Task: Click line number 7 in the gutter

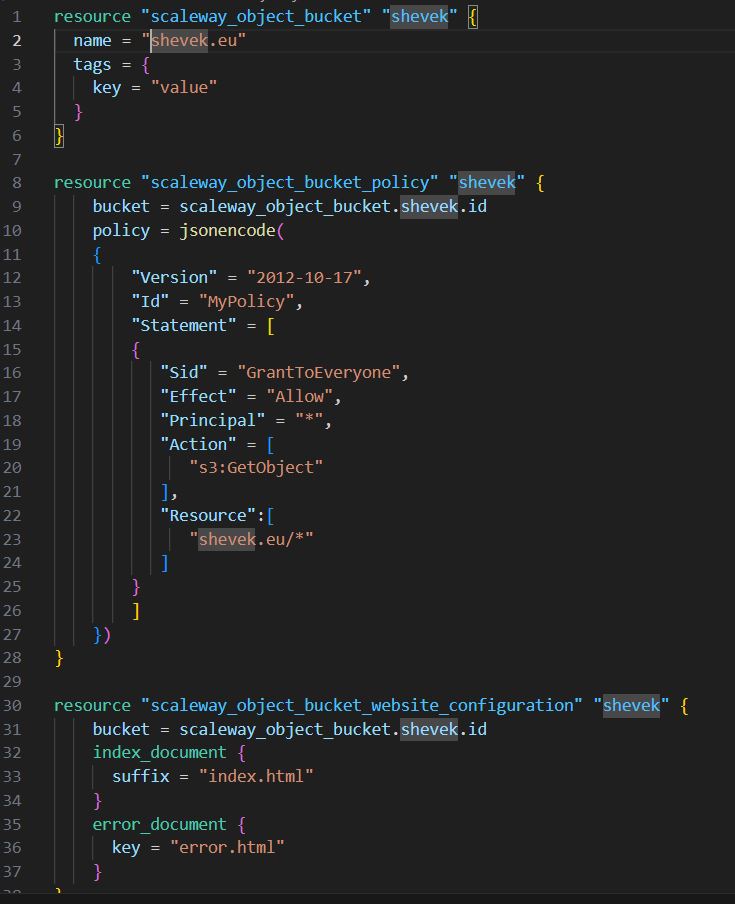Action: (17, 159)
